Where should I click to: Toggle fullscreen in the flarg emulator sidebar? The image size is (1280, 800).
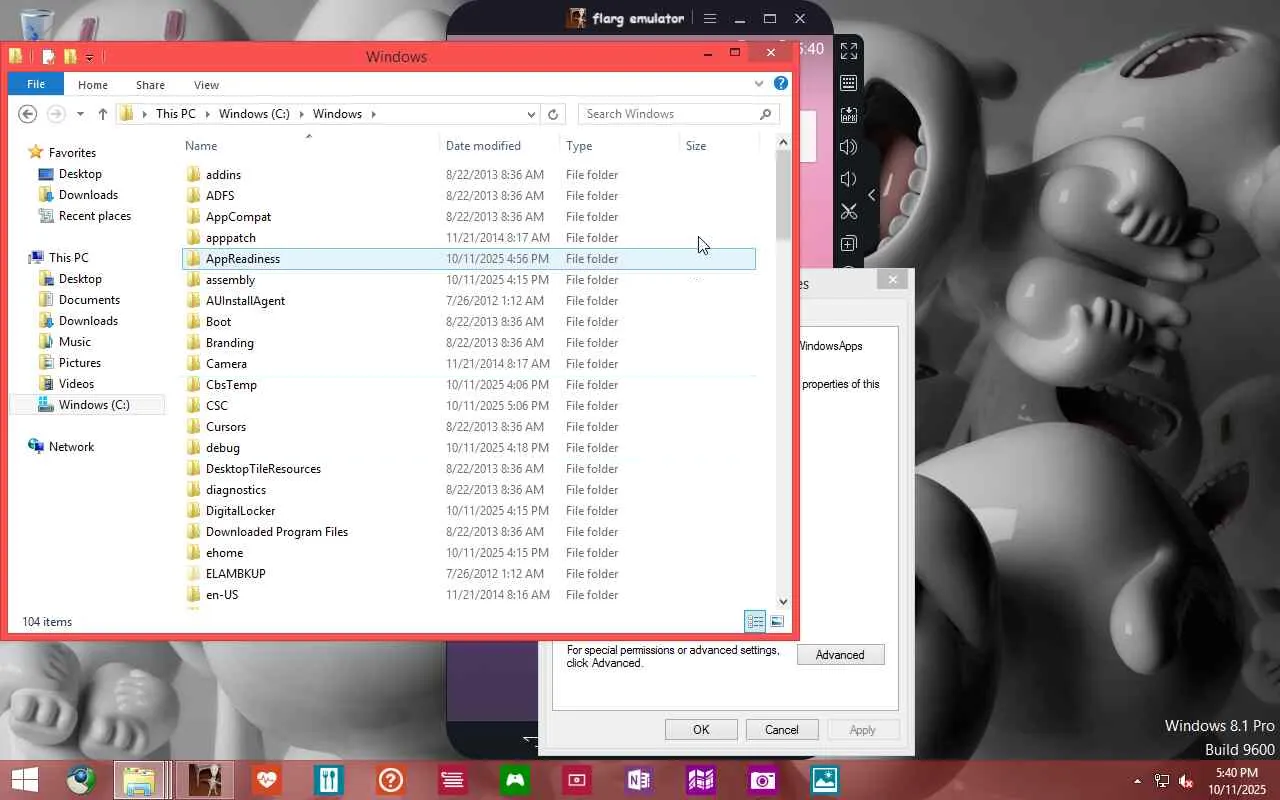pyautogui.click(x=848, y=51)
